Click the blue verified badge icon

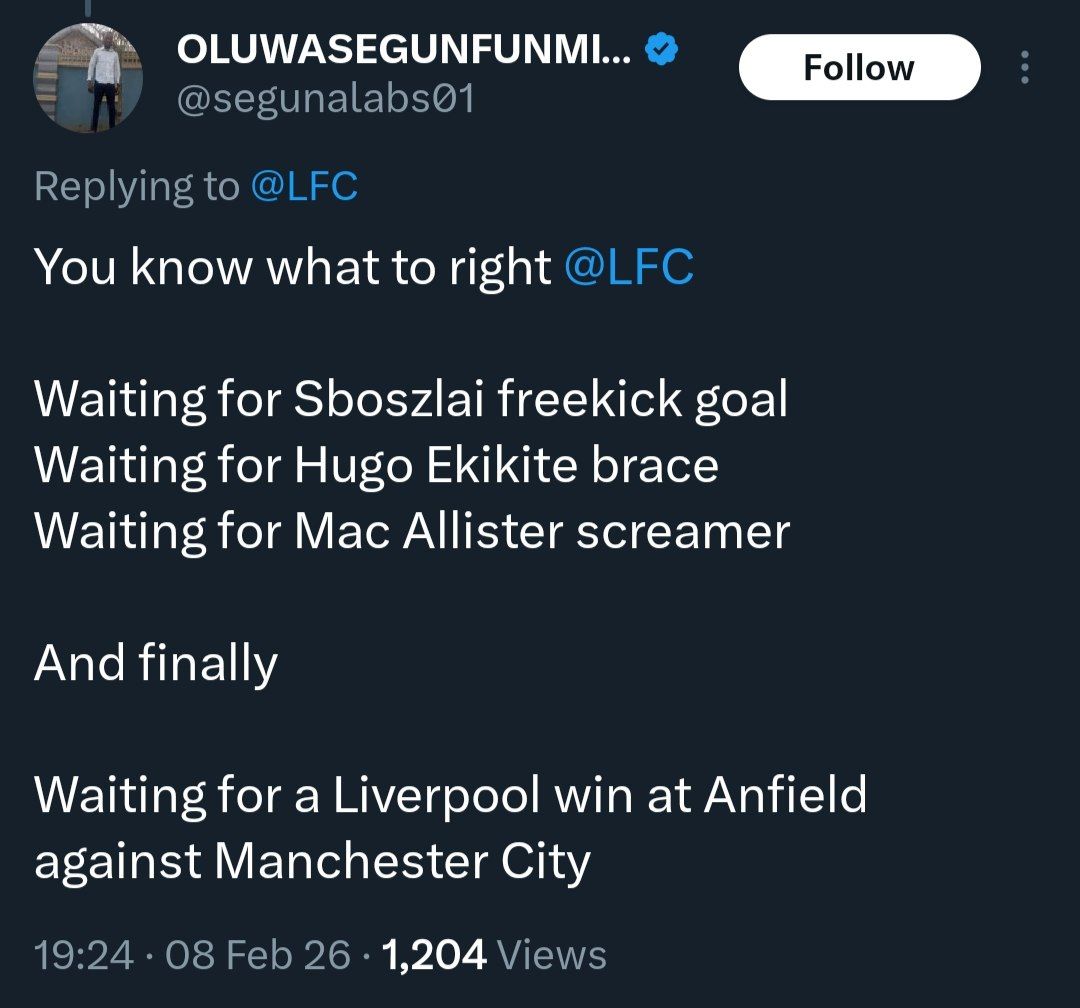pos(661,50)
